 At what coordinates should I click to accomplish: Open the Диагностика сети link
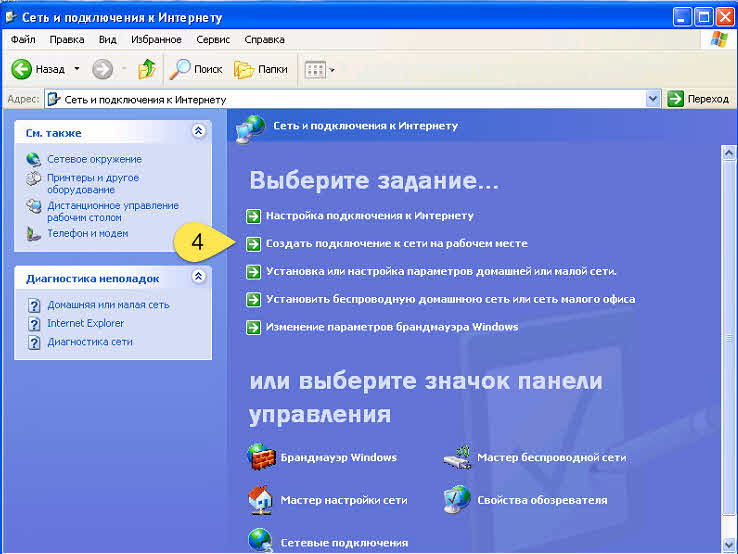90,342
